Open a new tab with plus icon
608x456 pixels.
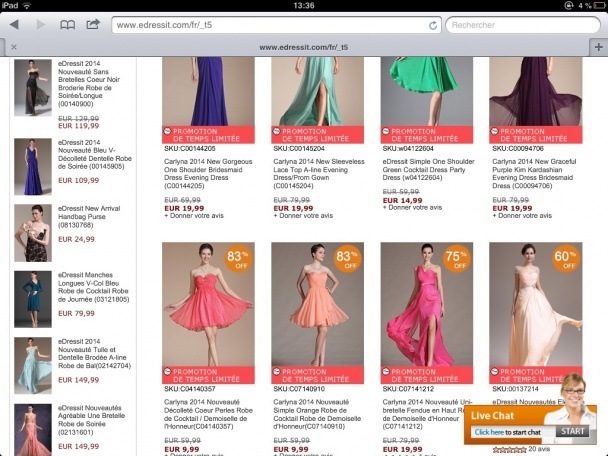coord(597,46)
